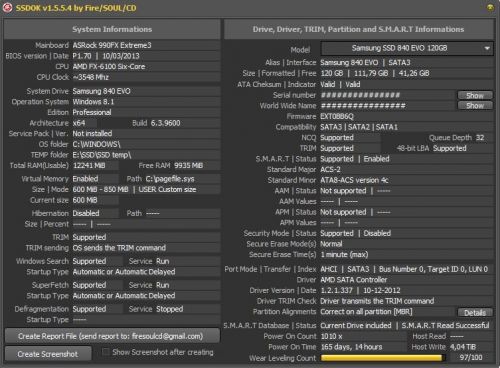Click Free RAM value 9935 MB
Screen dimensions: 500x368
[189, 166]
